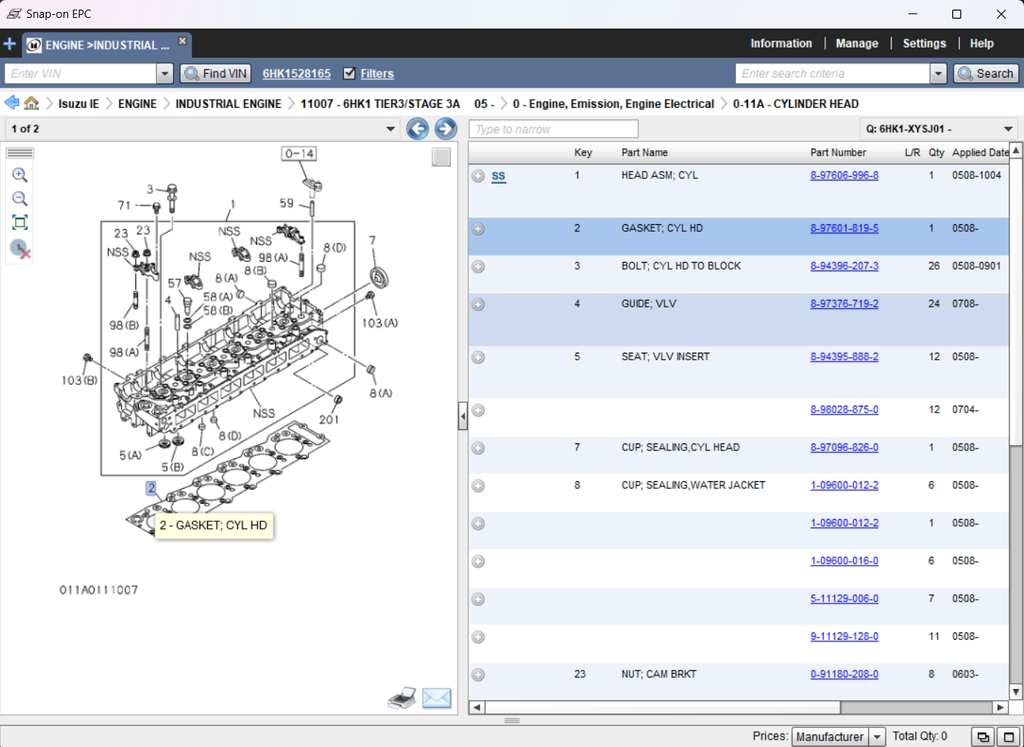The image size is (1024, 747).
Task: Add GASKET; CYL HD row to list
Action: click(478, 229)
